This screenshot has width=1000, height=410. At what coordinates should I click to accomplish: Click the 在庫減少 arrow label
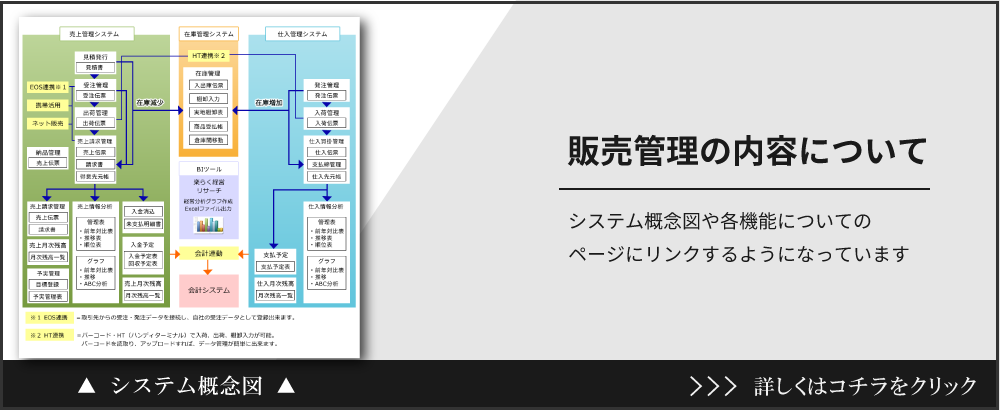[148, 102]
